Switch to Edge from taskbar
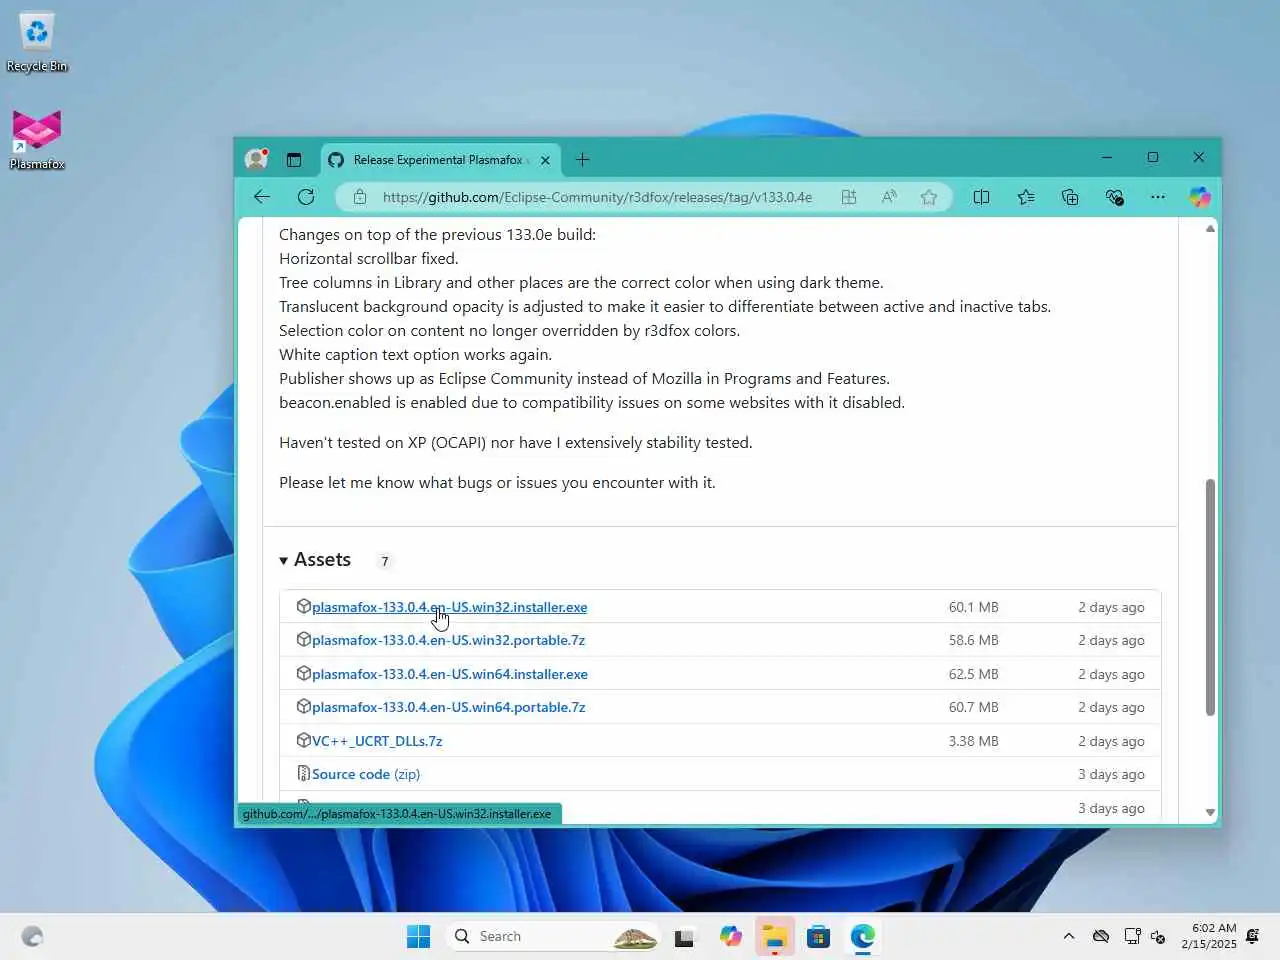Viewport: 1280px width, 960px height. pos(863,936)
